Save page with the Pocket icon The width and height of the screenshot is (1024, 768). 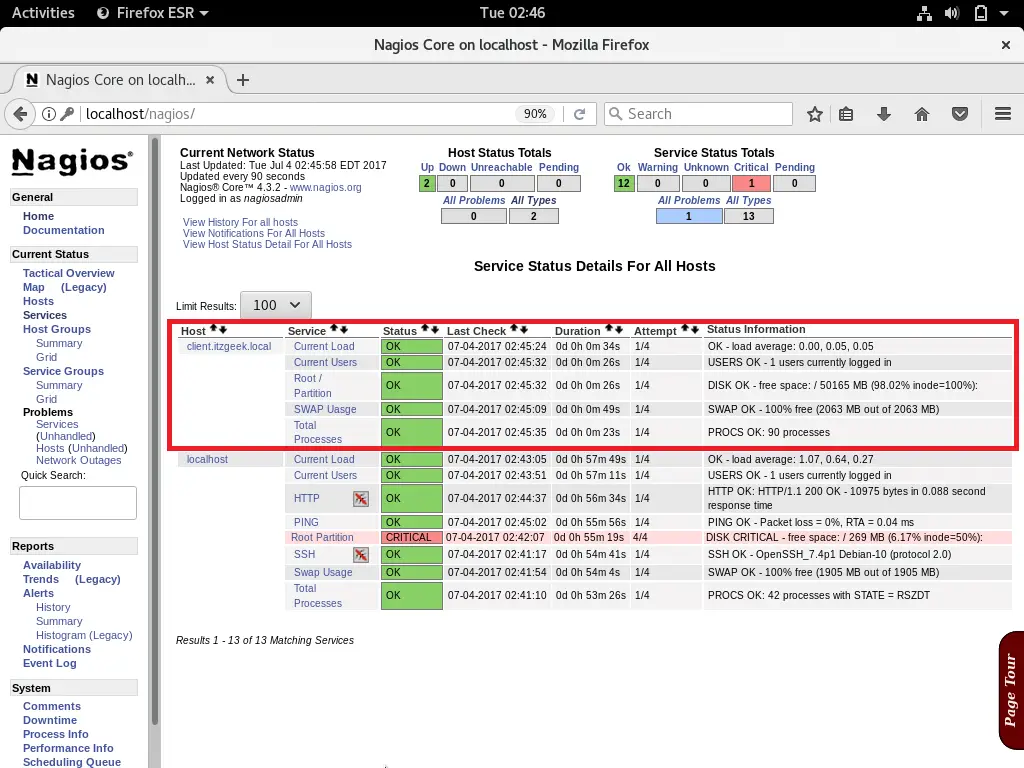959,114
